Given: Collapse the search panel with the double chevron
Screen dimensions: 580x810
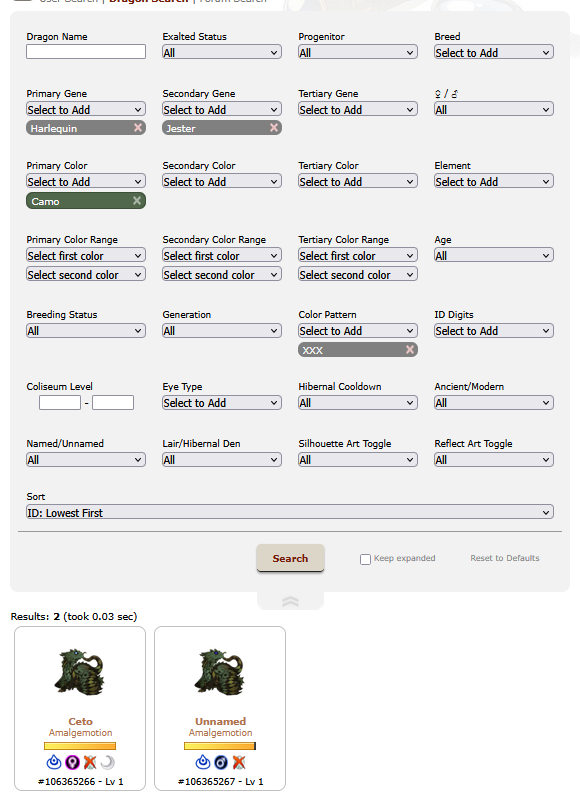Looking at the screenshot, I should pos(290,601).
